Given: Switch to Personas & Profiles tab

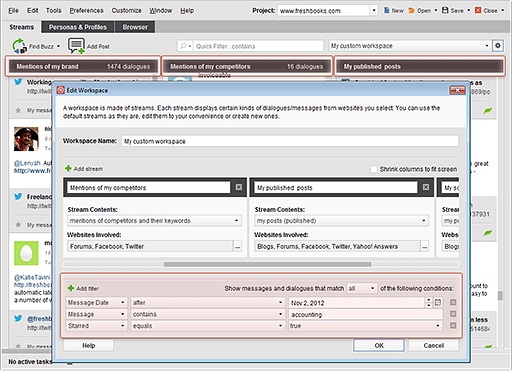Looking at the screenshot, I should (78, 27).
